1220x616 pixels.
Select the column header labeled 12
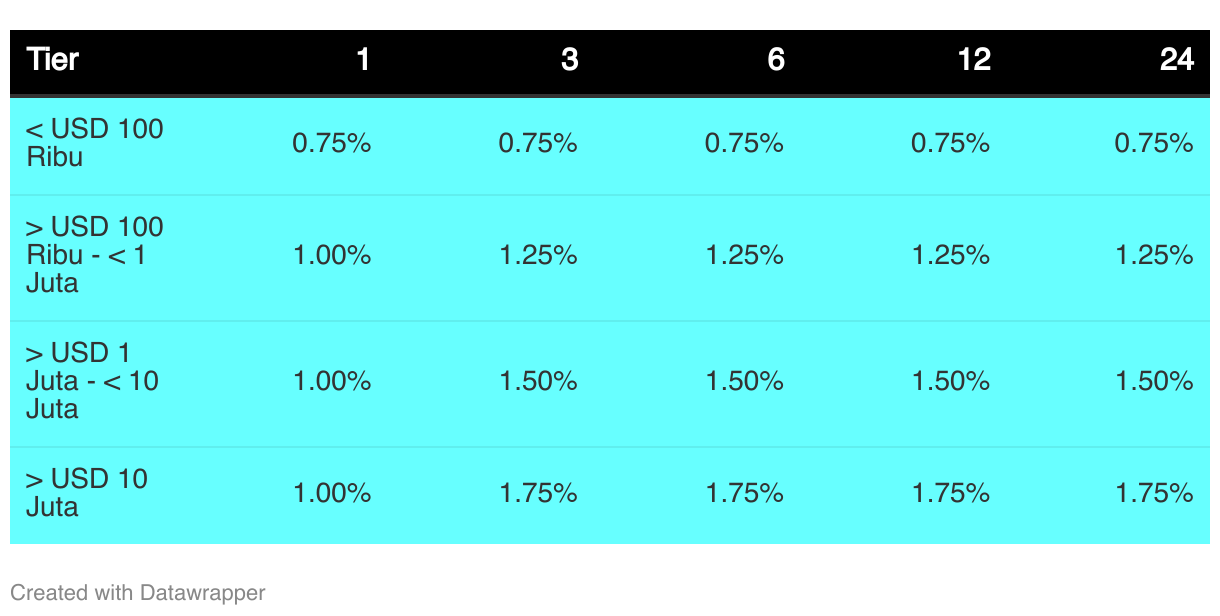tap(974, 60)
